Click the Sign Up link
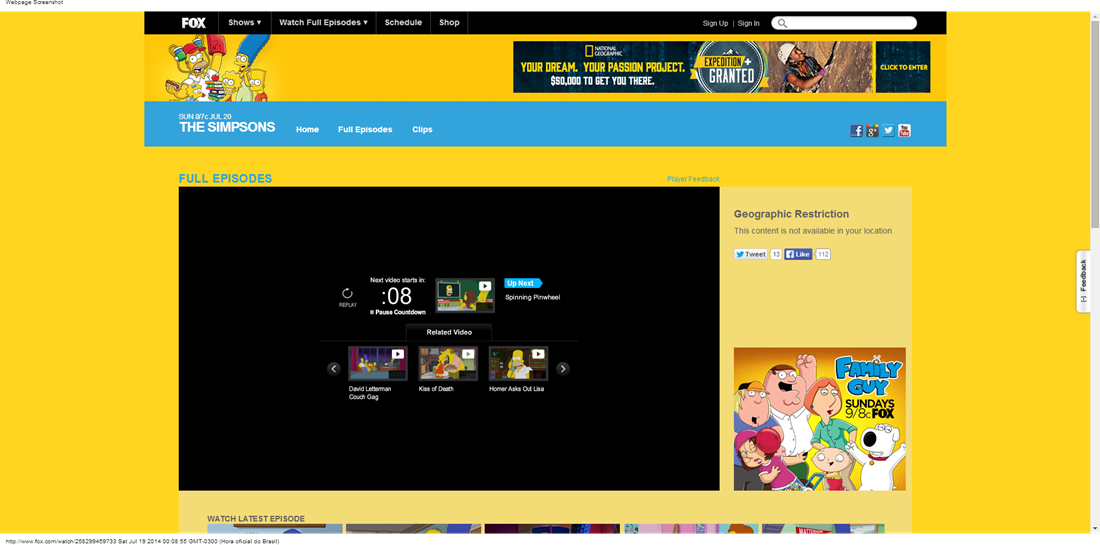The height and width of the screenshot is (545, 1100). pos(715,23)
